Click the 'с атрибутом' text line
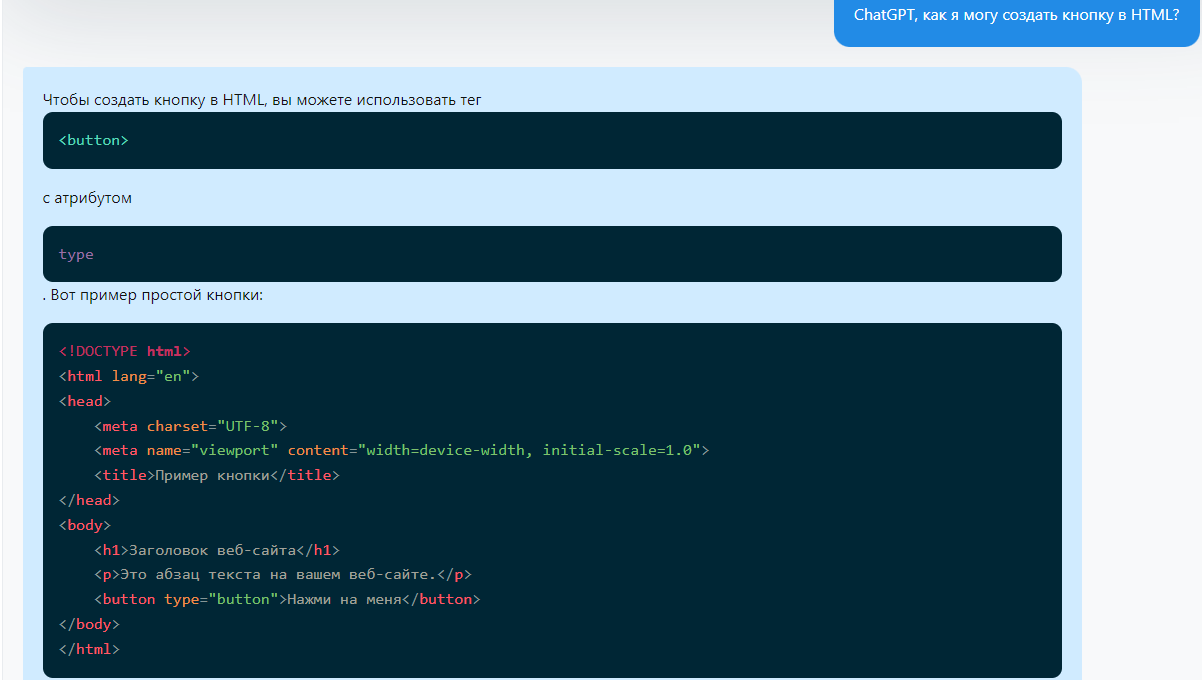1202x680 pixels. 87,198
